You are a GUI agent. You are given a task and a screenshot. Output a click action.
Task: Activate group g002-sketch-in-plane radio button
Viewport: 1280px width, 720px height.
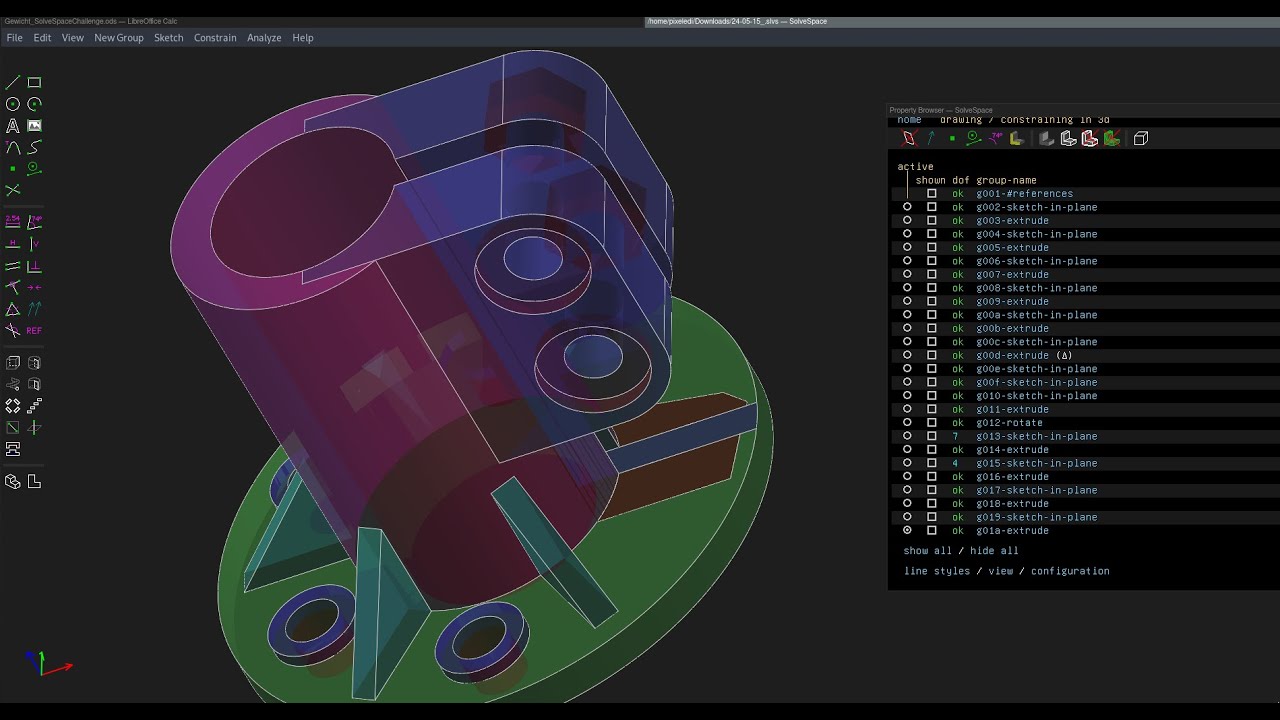point(907,207)
